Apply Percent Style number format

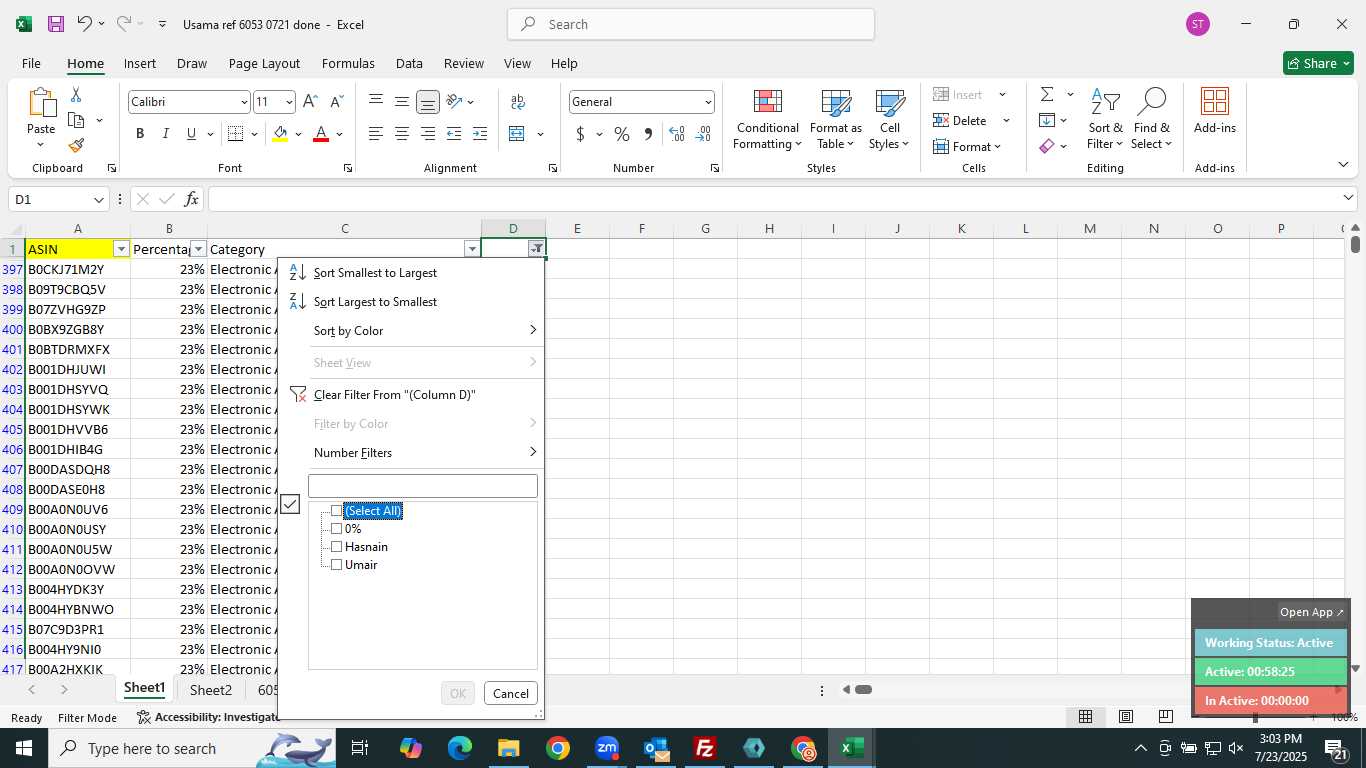coord(622,133)
